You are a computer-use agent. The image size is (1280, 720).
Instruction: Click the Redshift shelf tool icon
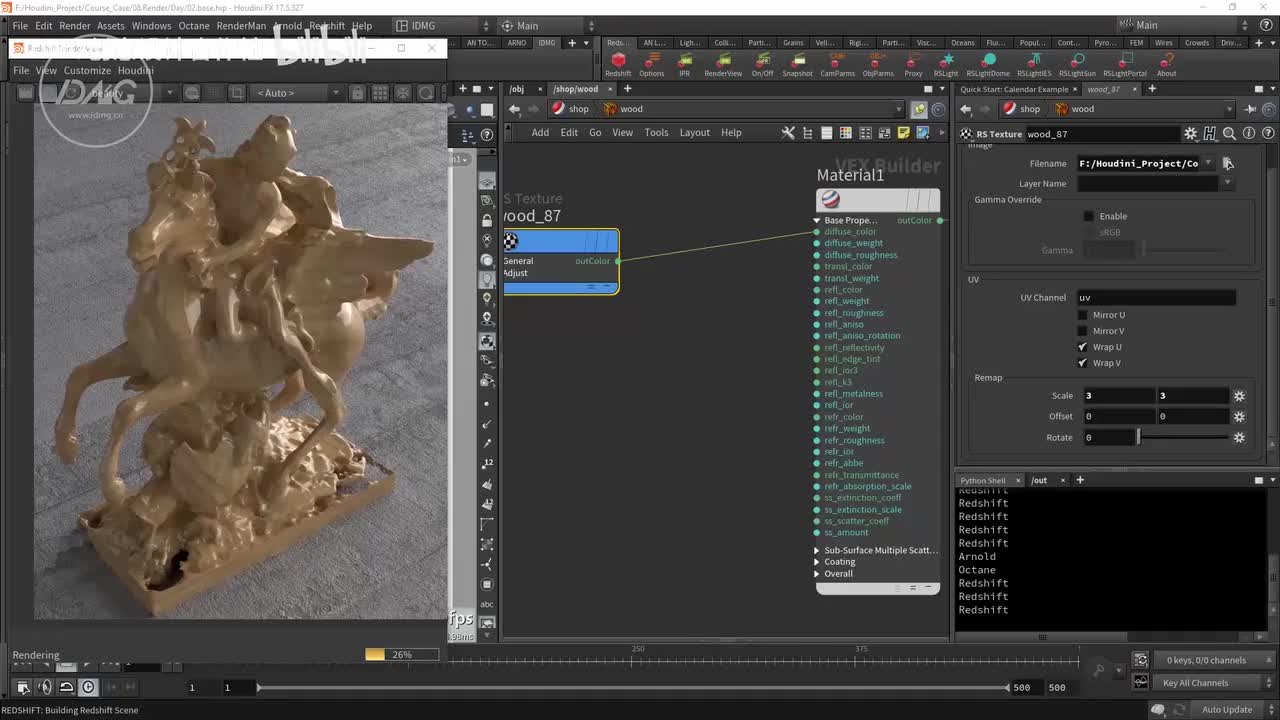click(618, 62)
